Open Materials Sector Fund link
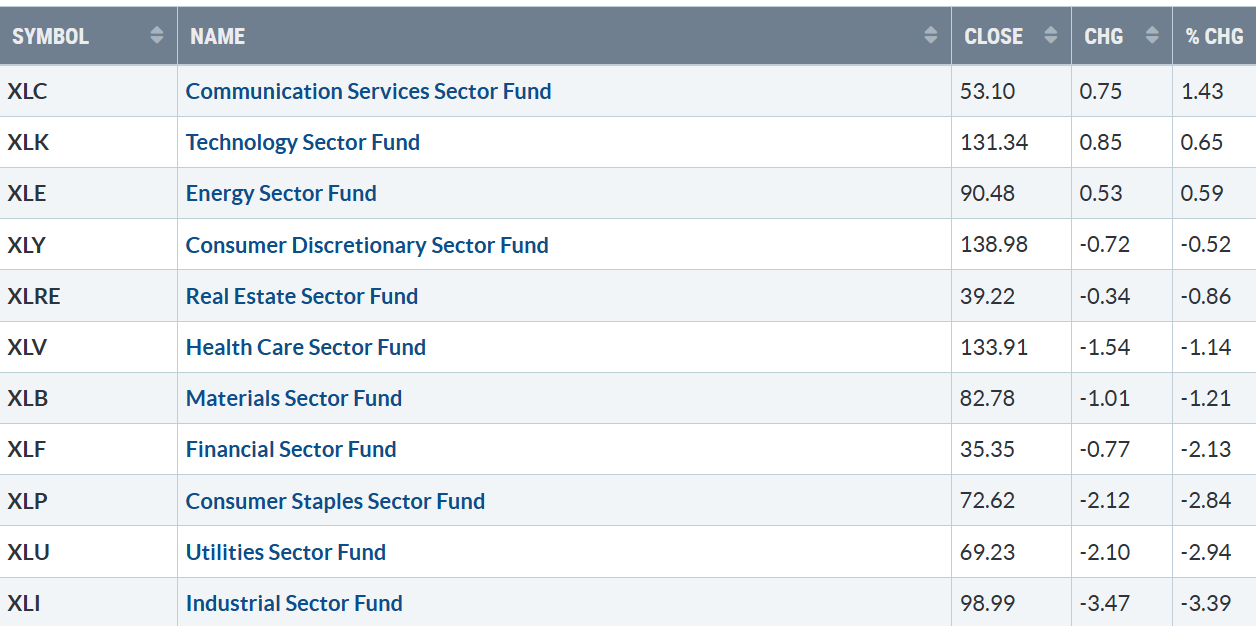Screen dimensions: 1256x626 [294, 398]
